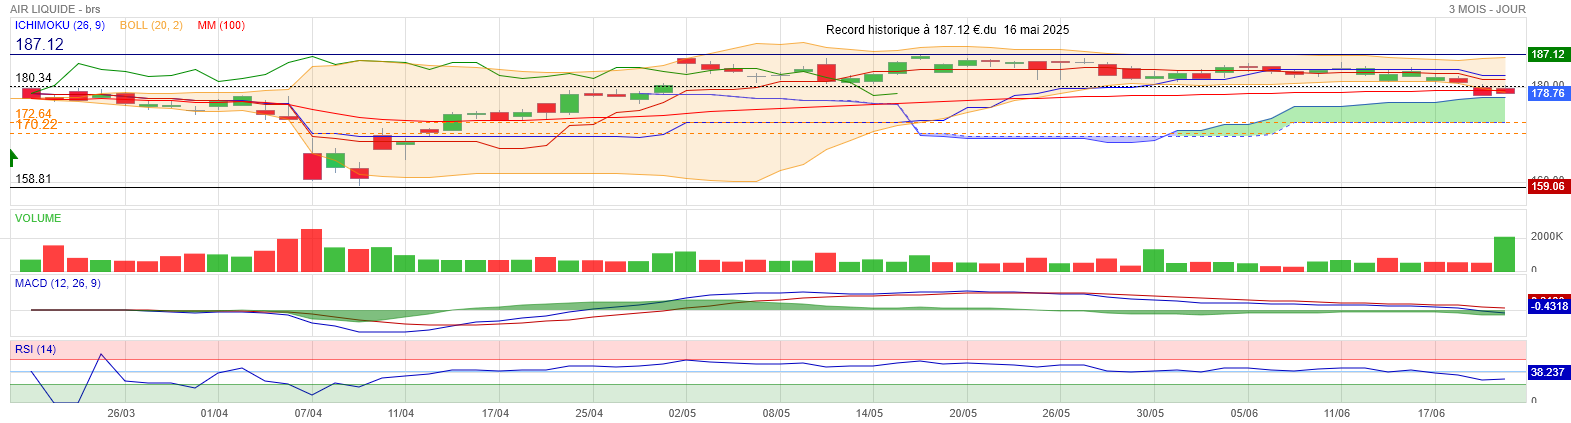Click the VOLUME panel label
The image size is (1571, 423).
click(x=38, y=218)
